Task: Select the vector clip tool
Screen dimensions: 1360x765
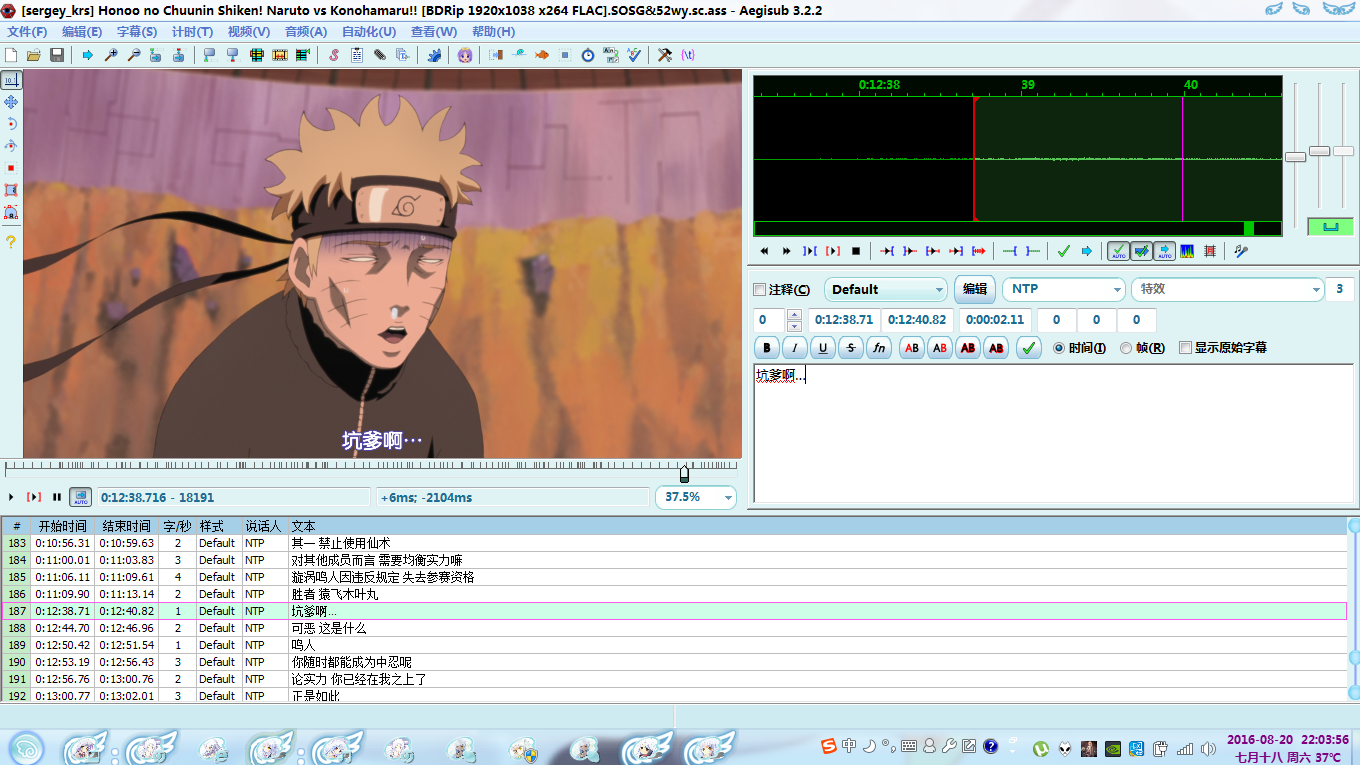Action: coord(11,212)
